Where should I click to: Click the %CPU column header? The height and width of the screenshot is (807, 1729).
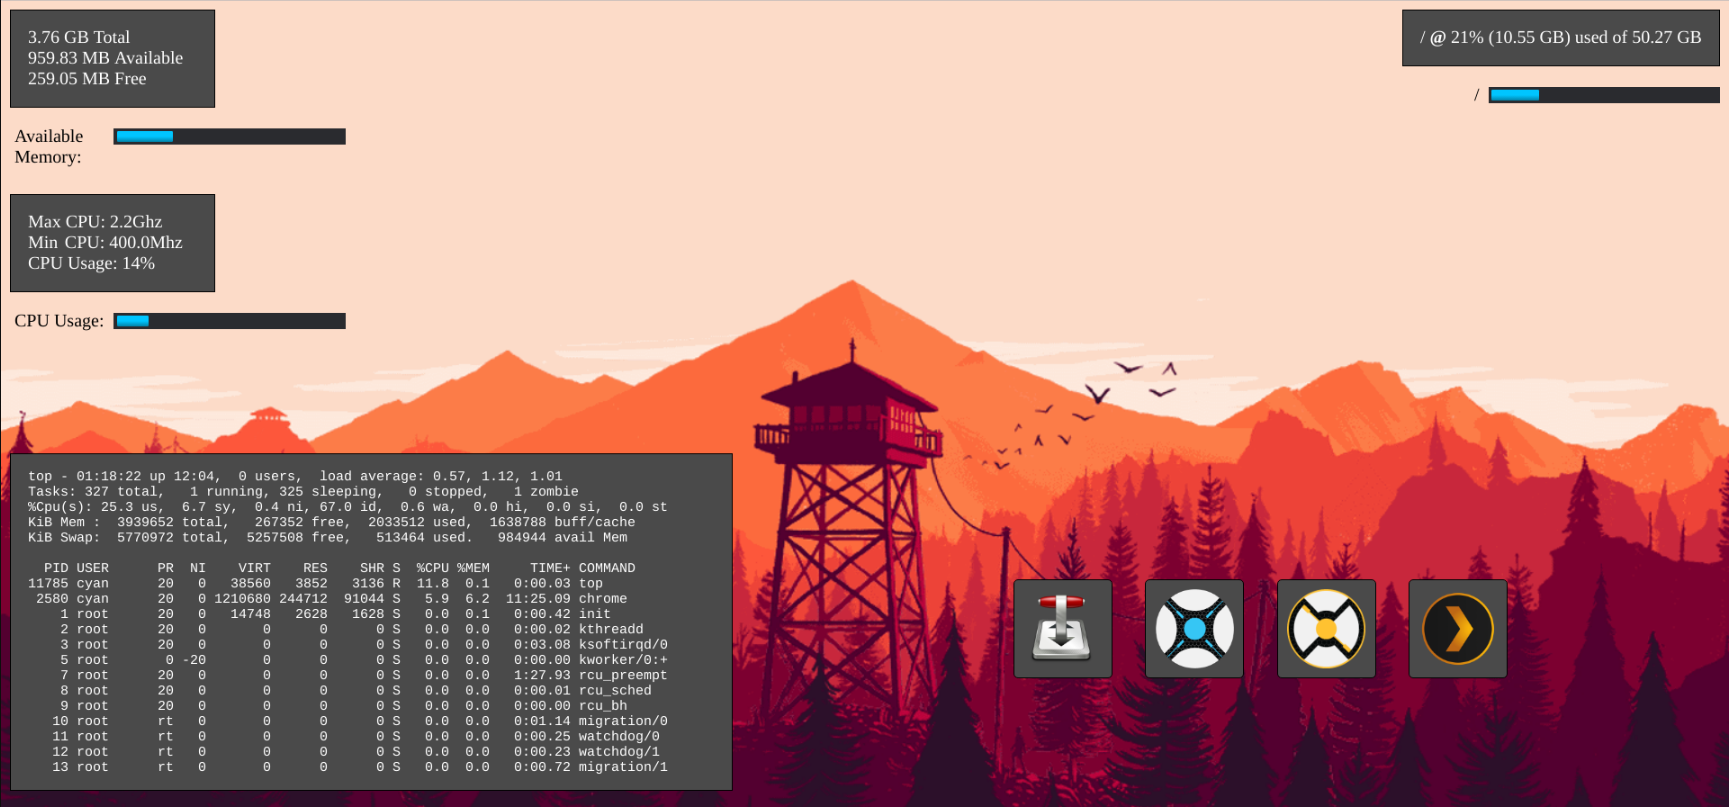click(x=433, y=568)
